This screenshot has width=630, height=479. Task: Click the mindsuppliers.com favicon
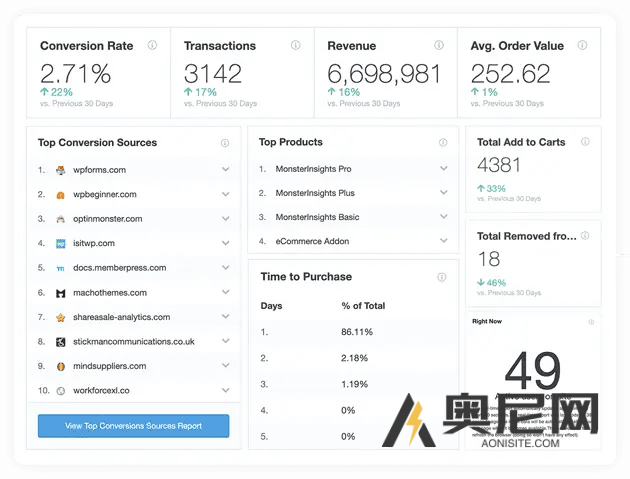tap(61, 366)
